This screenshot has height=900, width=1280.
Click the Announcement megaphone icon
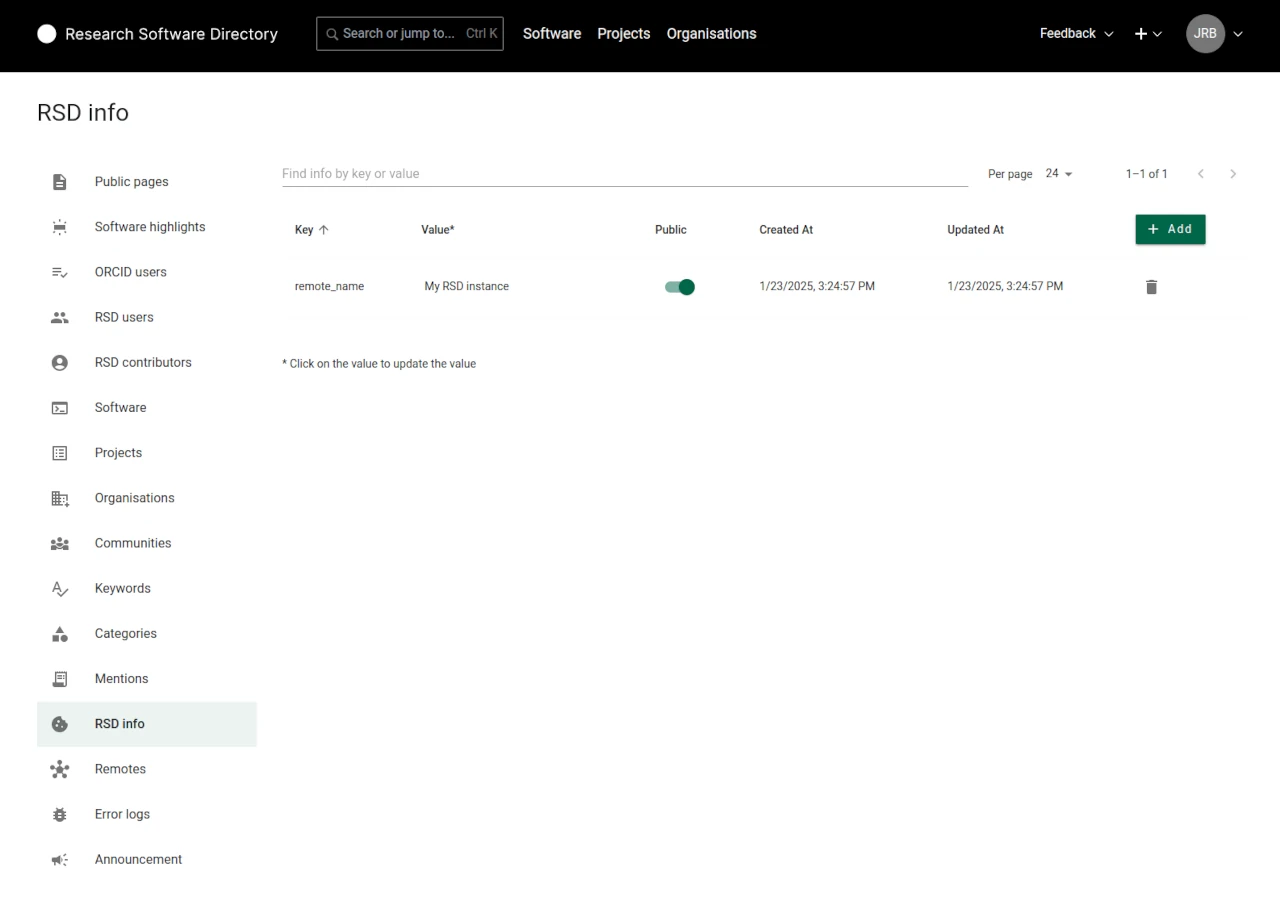(60, 860)
